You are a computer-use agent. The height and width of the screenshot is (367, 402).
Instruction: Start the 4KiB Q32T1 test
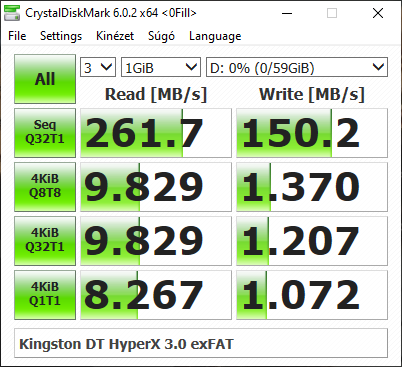pos(45,241)
